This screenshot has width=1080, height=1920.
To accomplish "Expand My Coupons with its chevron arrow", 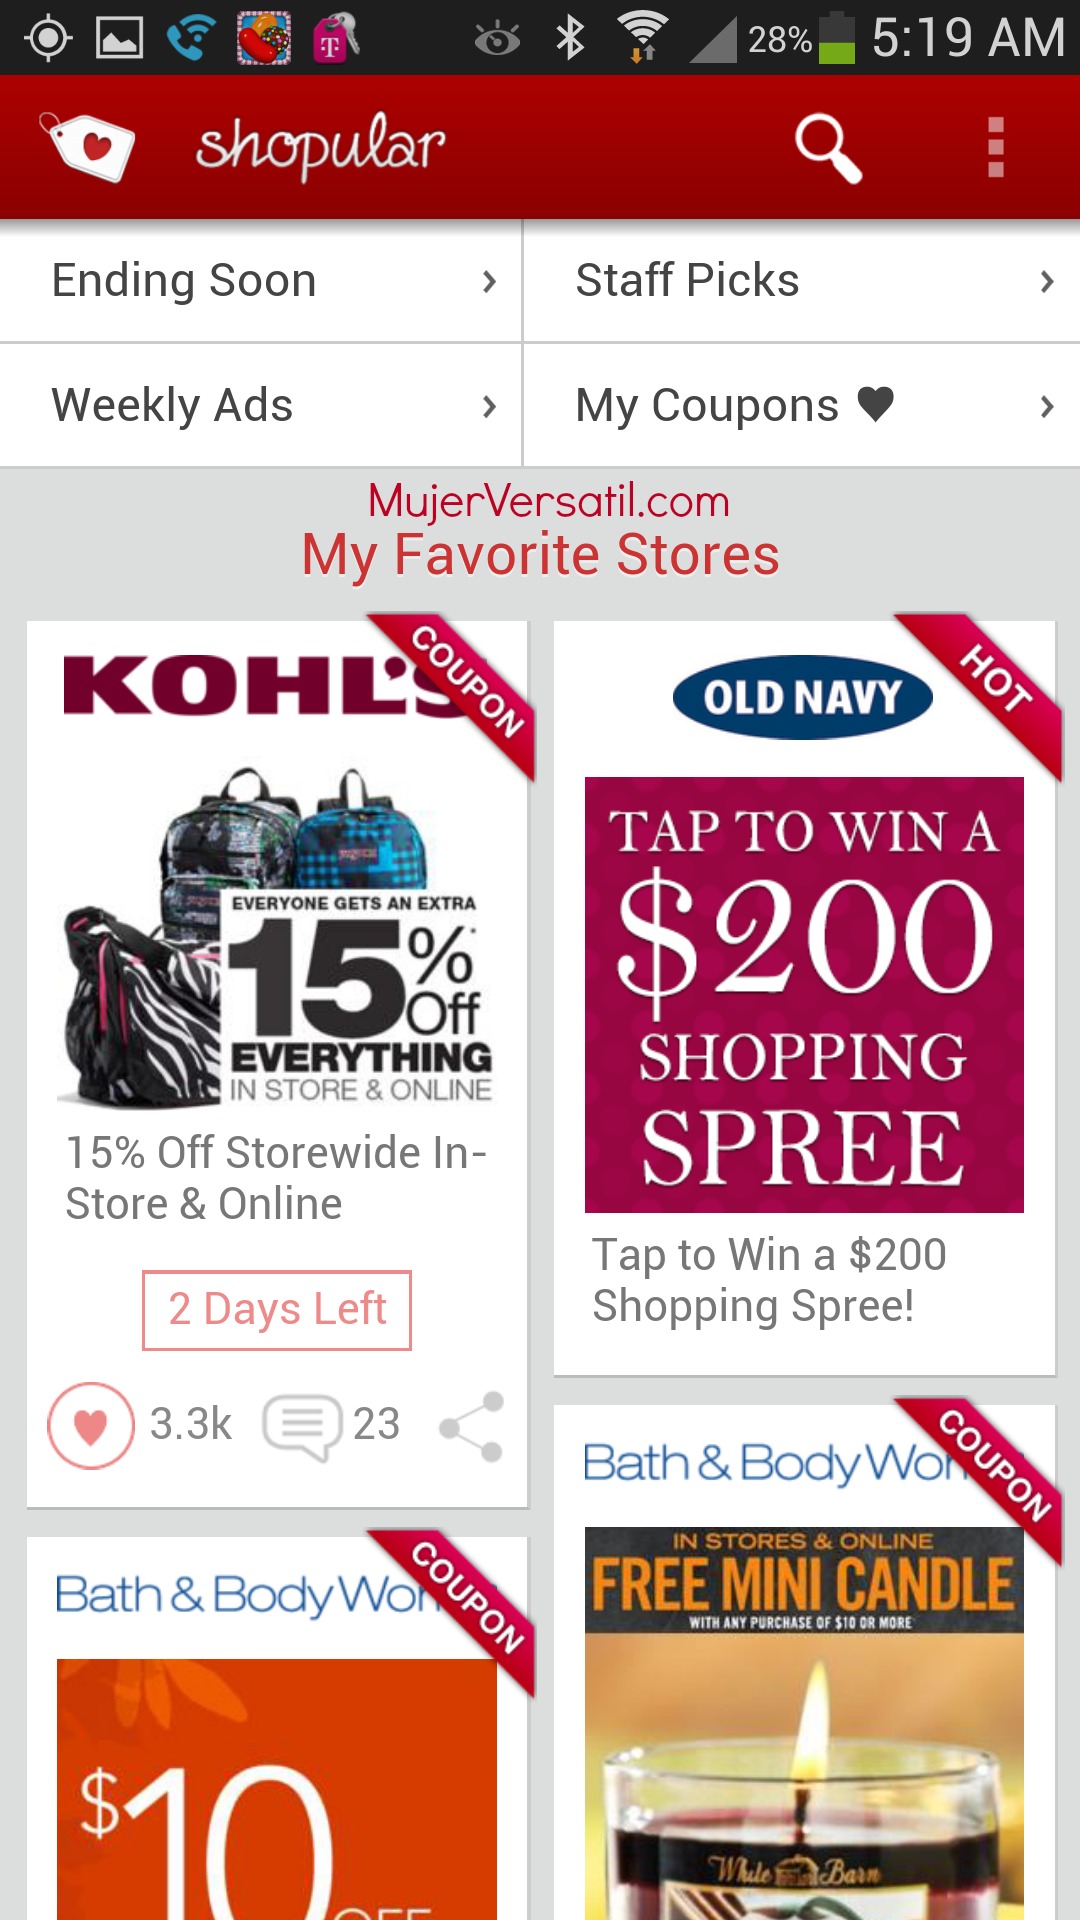I will [x=1047, y=406].
